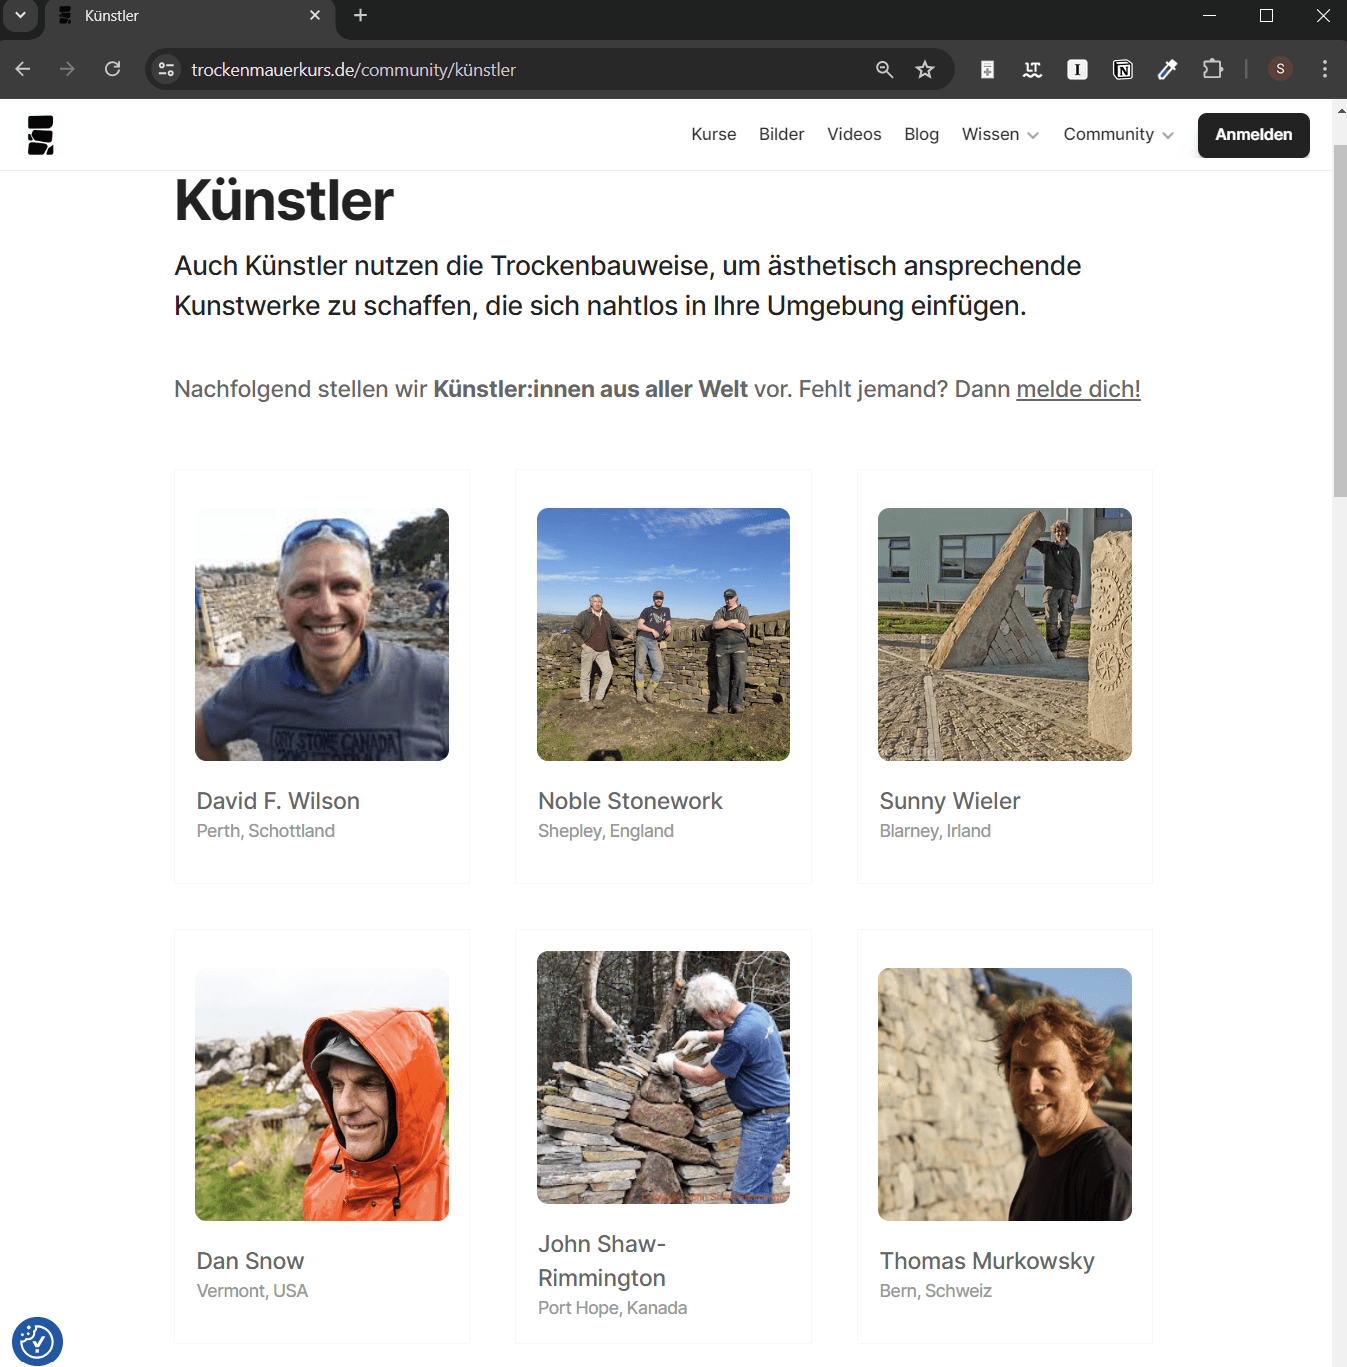Go back to the previous page
The image size is (1347, 1367).
22,69
